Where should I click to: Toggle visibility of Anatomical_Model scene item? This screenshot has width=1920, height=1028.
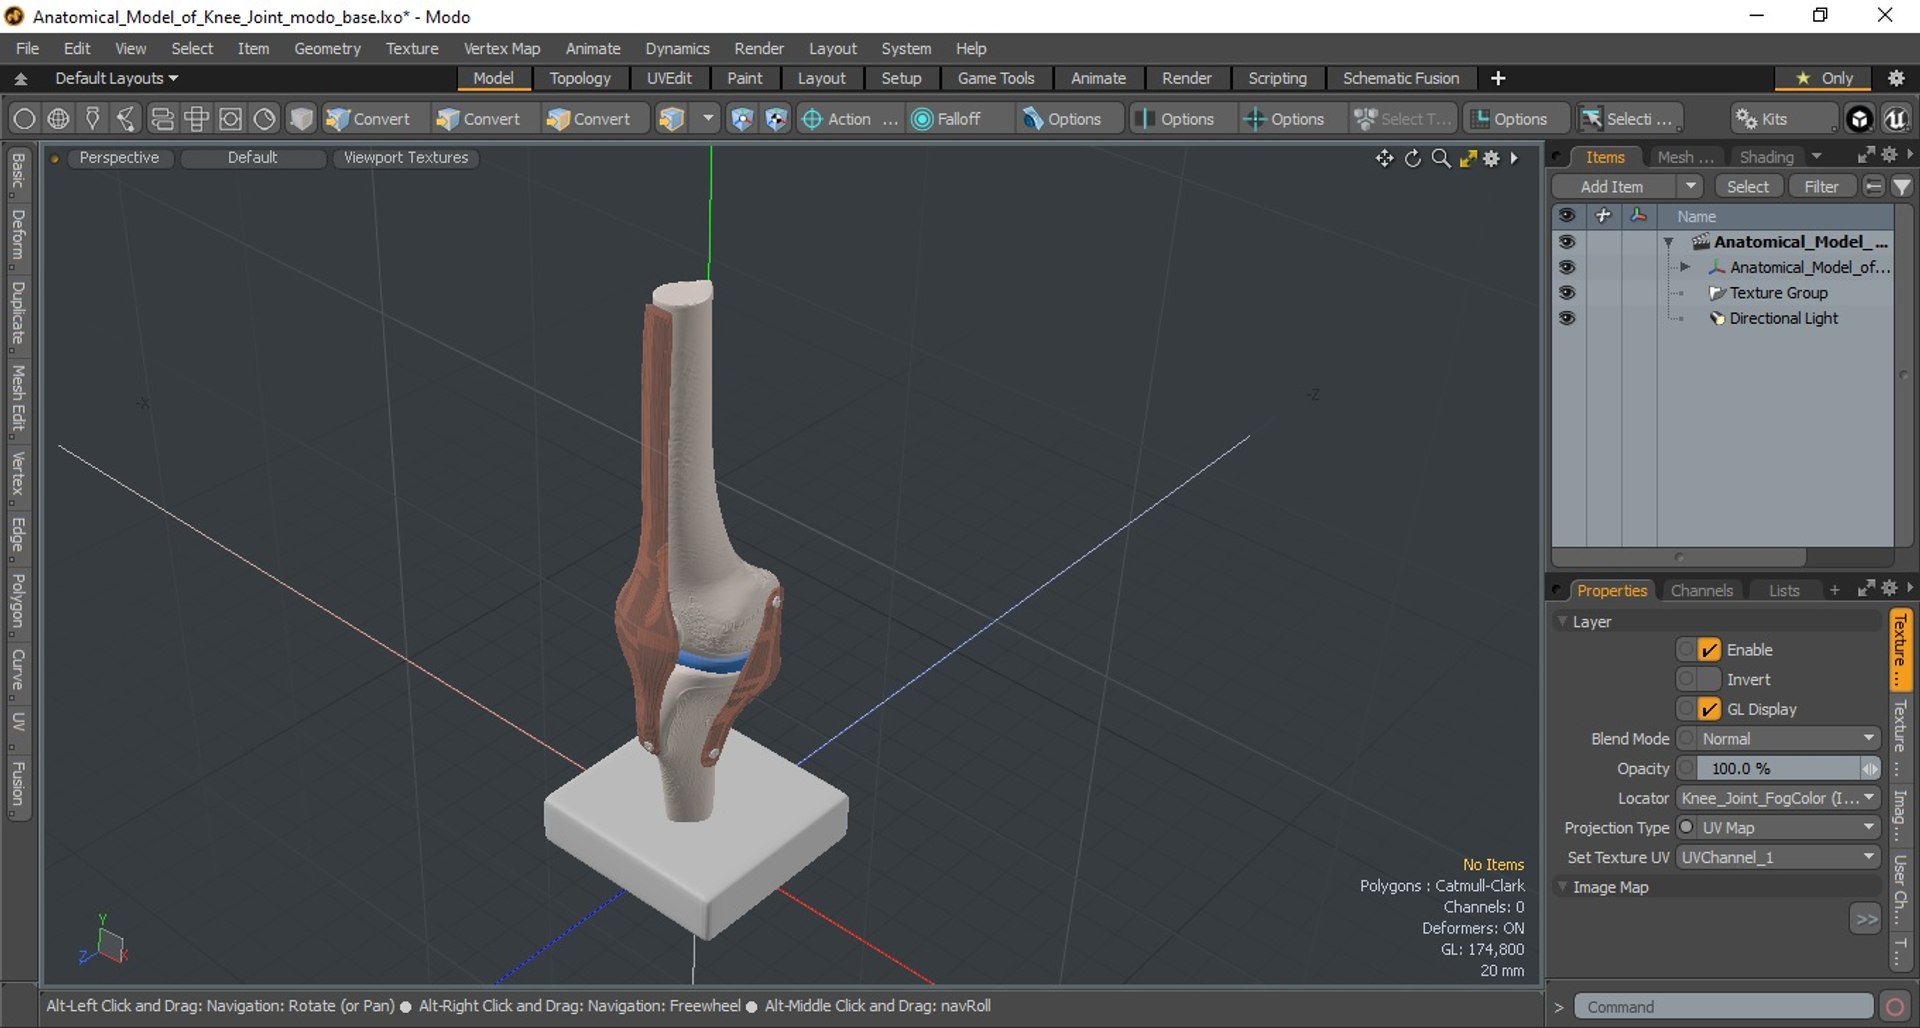(1567, 242)
